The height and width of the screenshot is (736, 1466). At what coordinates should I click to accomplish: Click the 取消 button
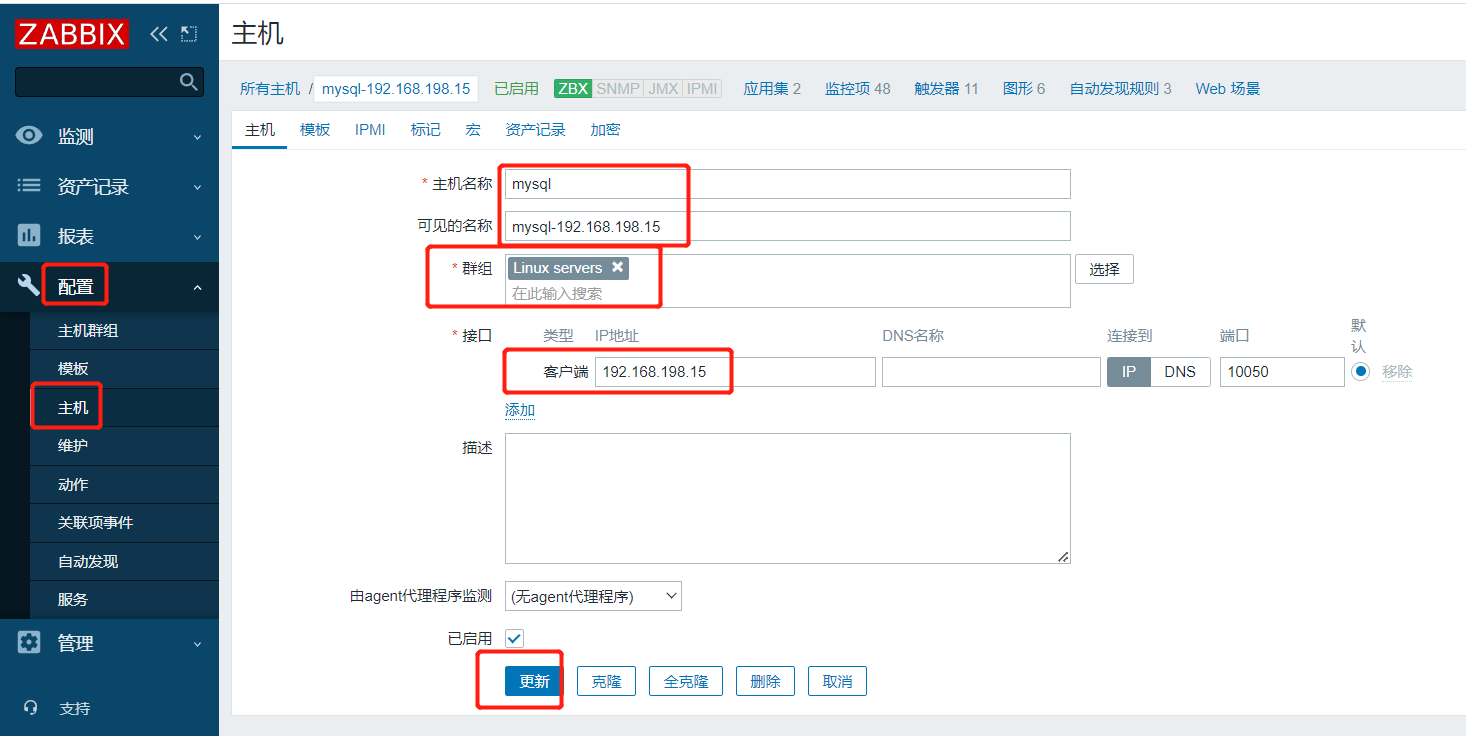pyautogui.click(x=837, y=681)
